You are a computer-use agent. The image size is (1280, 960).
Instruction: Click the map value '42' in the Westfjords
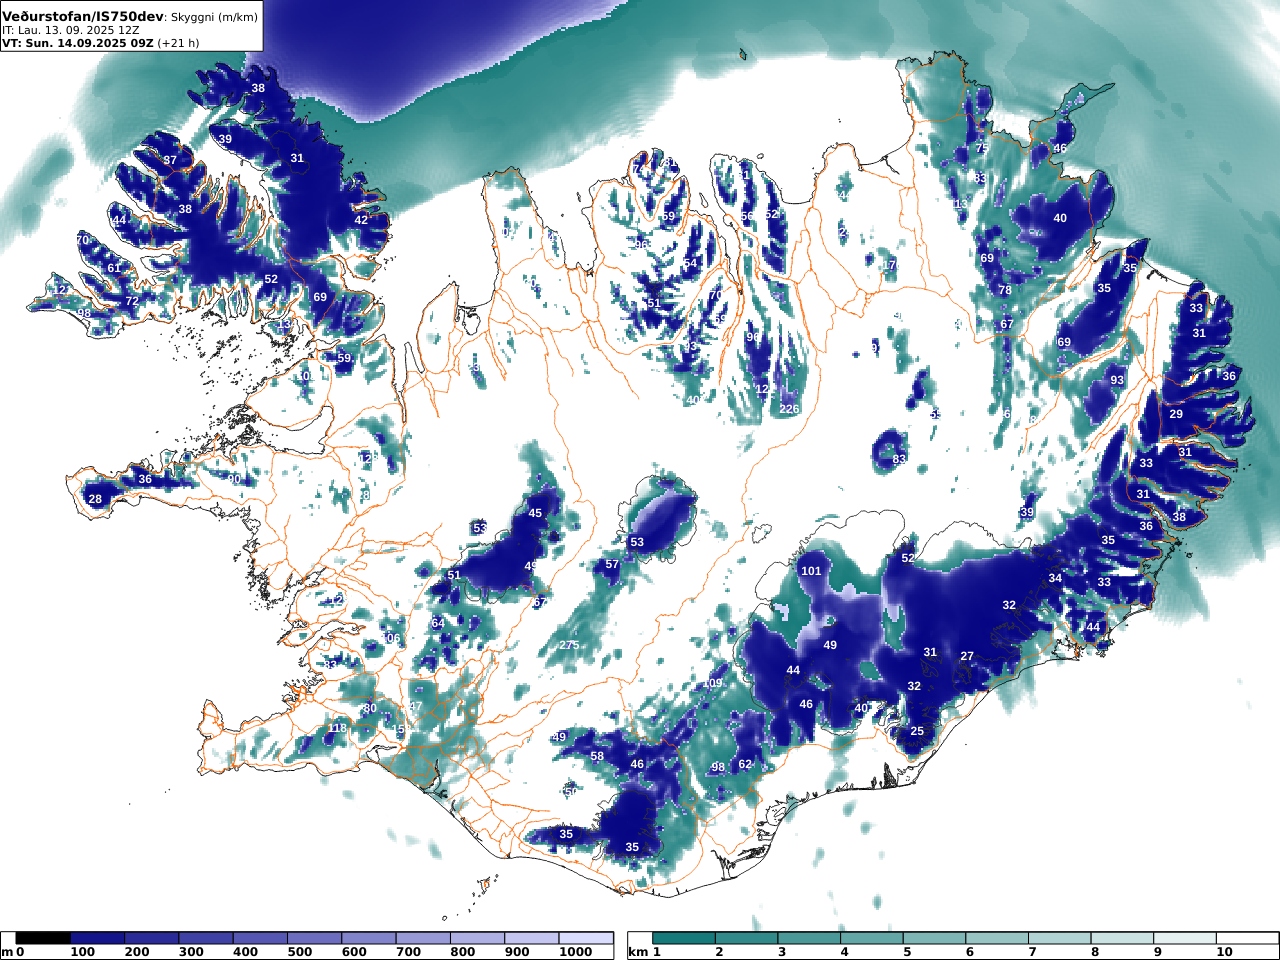(361, 219)
